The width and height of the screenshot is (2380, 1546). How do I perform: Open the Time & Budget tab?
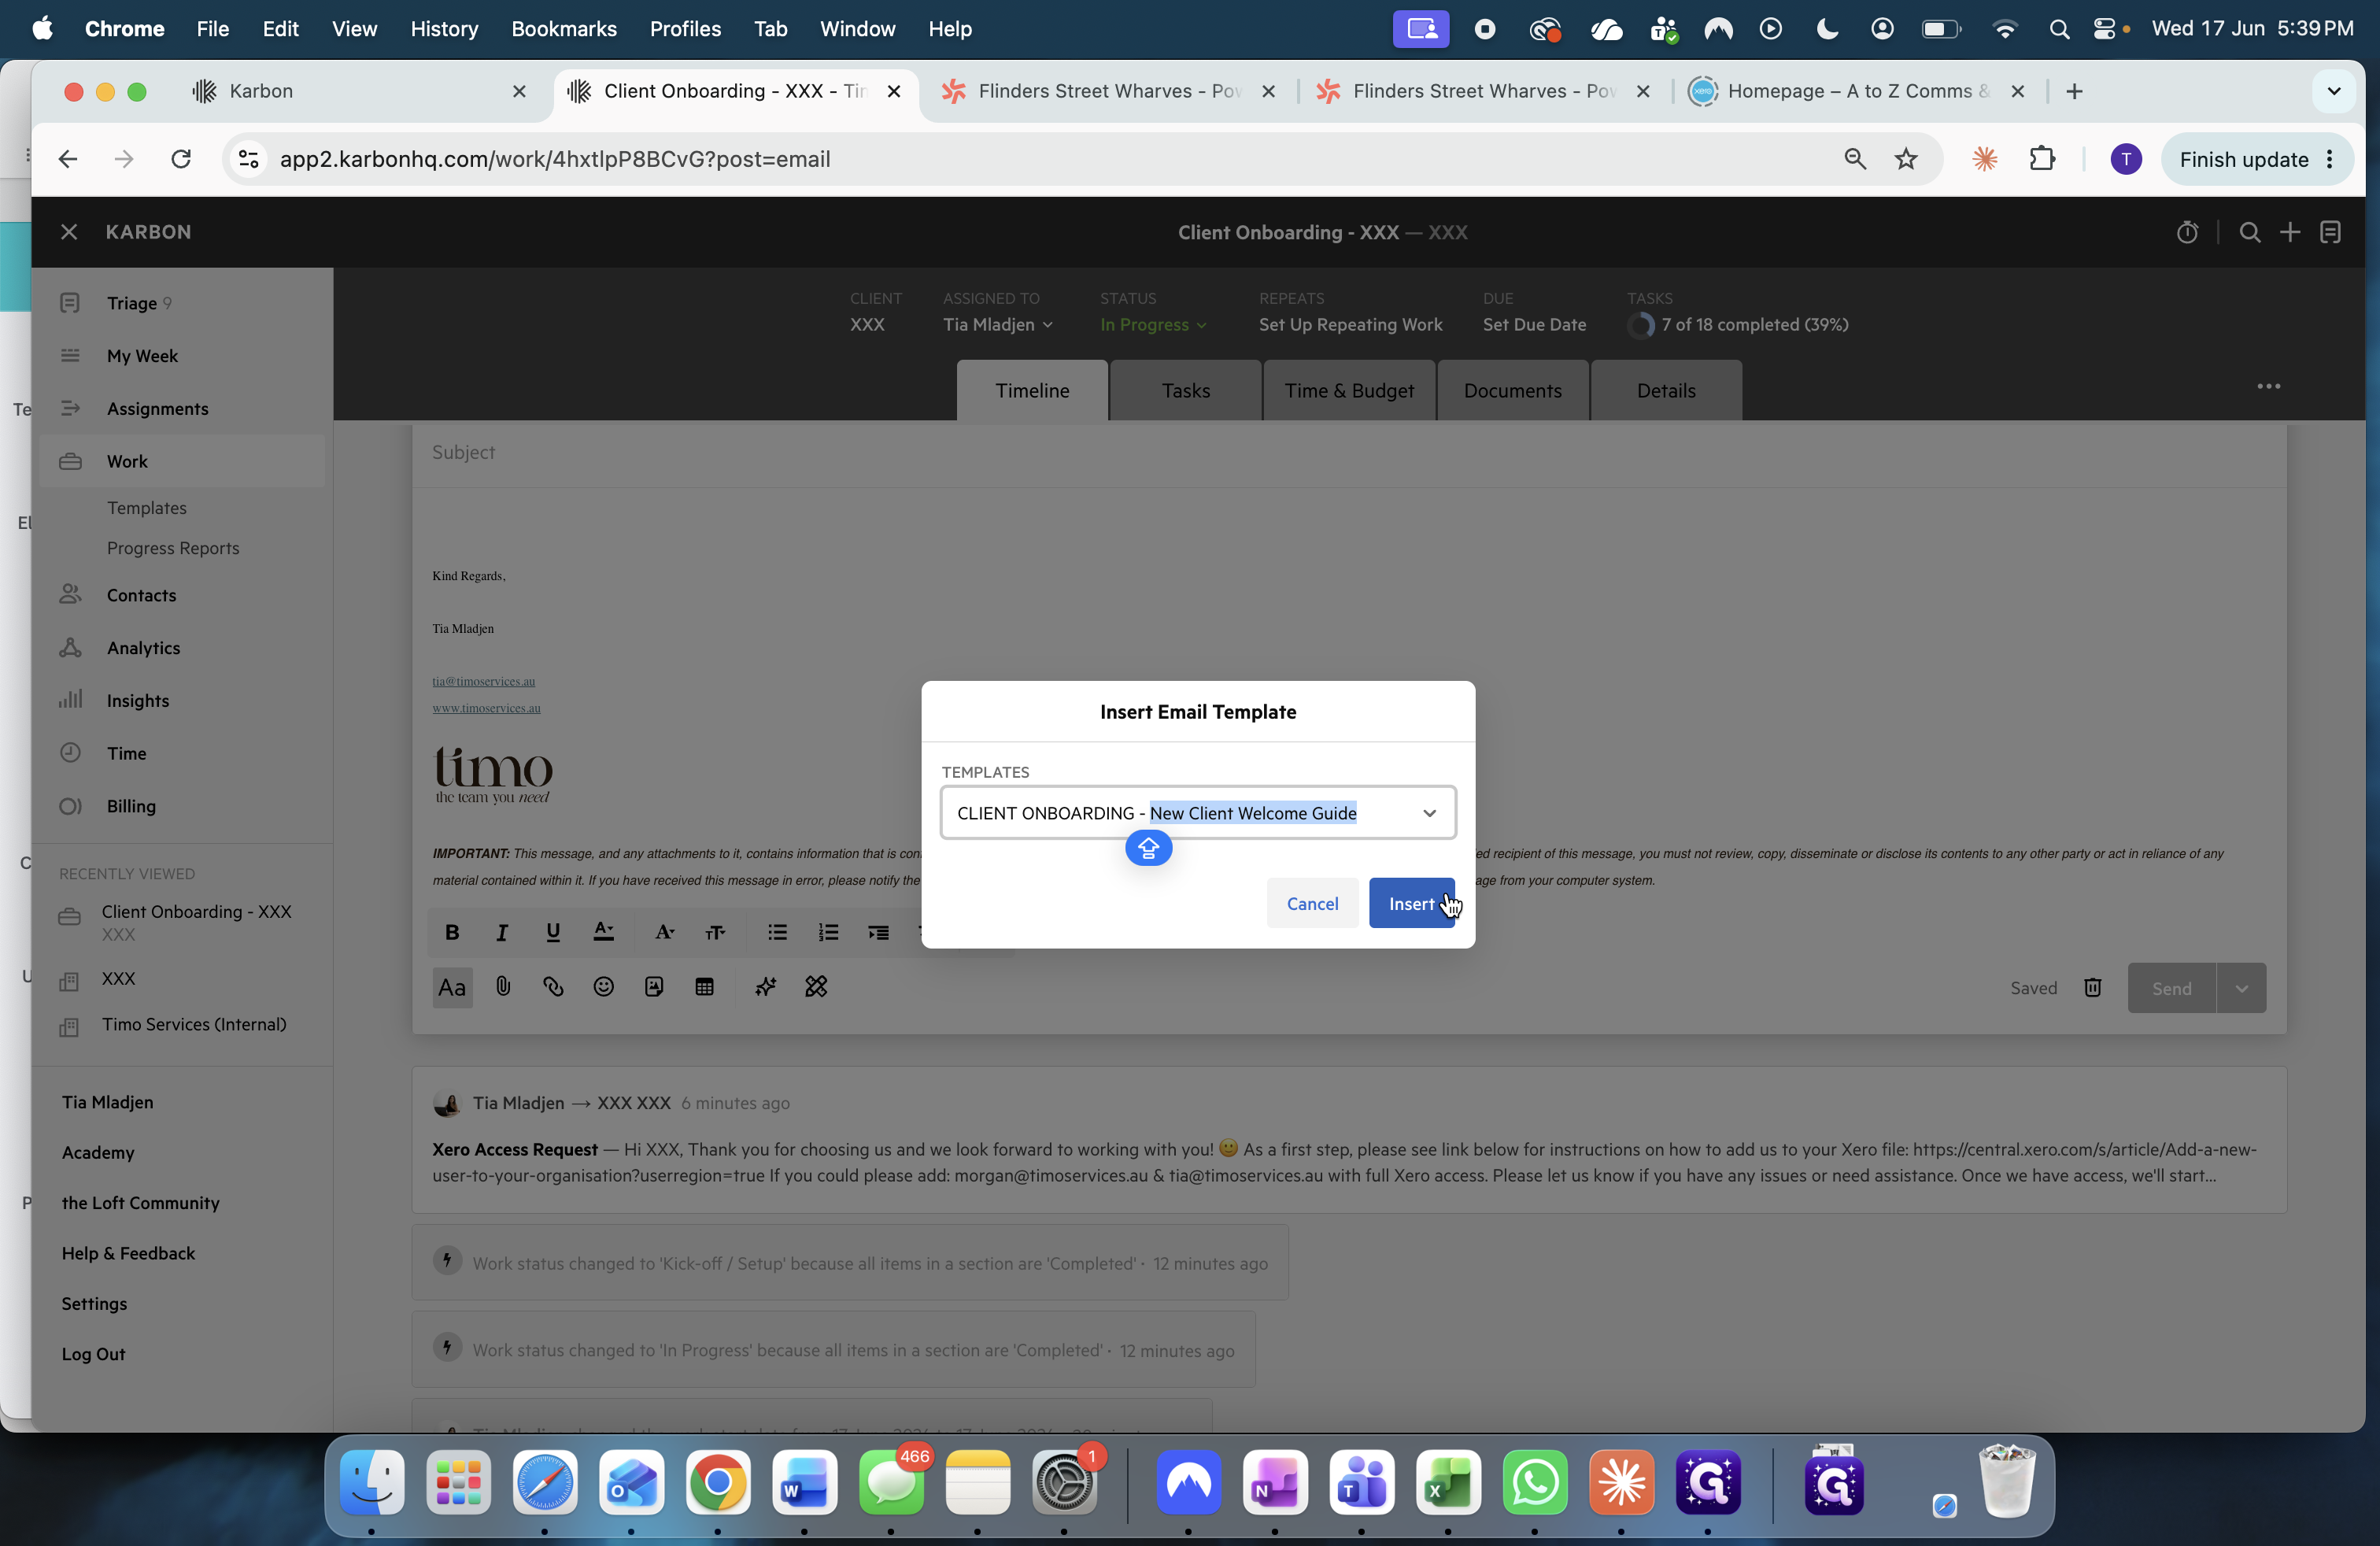pos(1349,390)
